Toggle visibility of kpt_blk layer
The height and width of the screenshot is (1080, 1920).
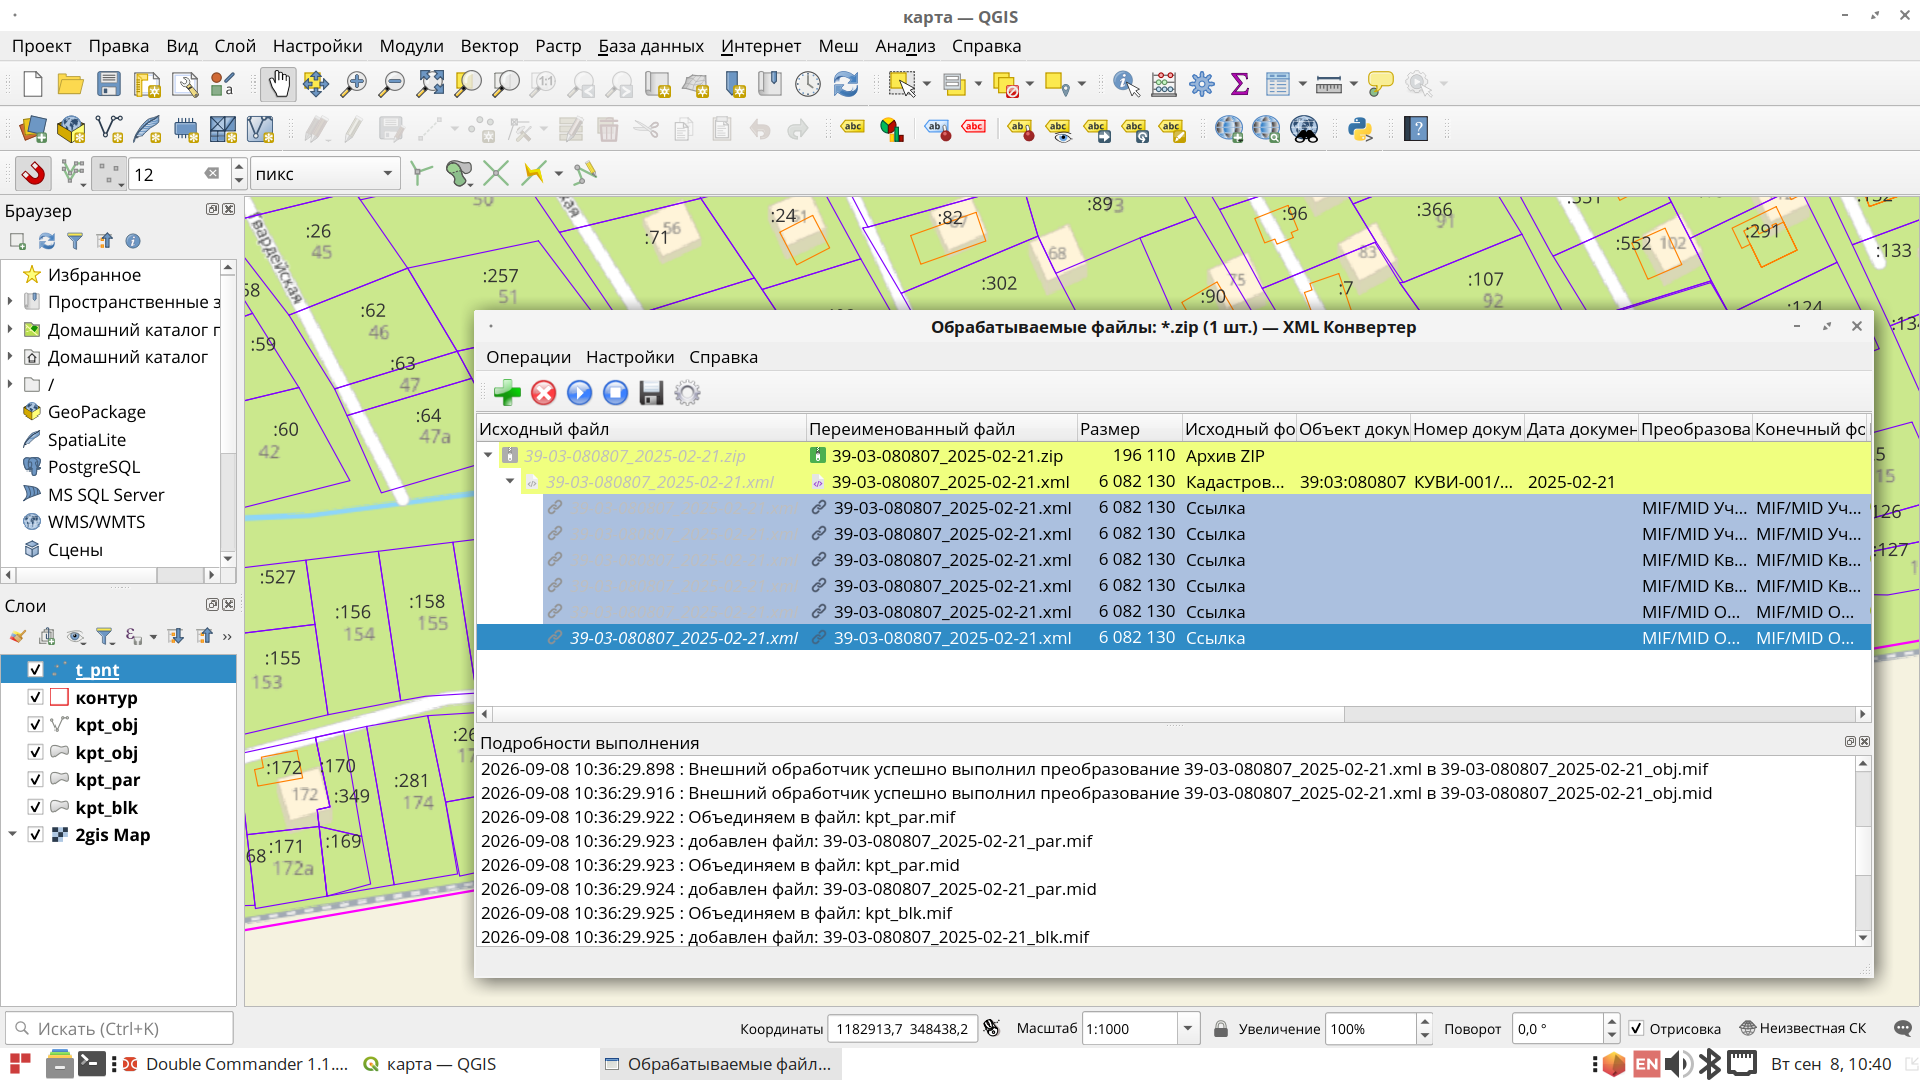(x=35, y=808)
